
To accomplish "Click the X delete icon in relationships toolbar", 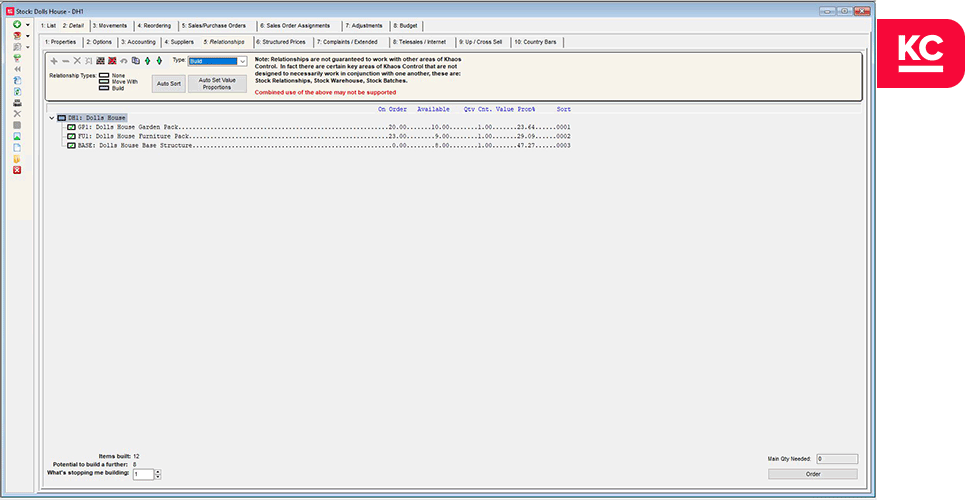I will click(x=78, y=61).
